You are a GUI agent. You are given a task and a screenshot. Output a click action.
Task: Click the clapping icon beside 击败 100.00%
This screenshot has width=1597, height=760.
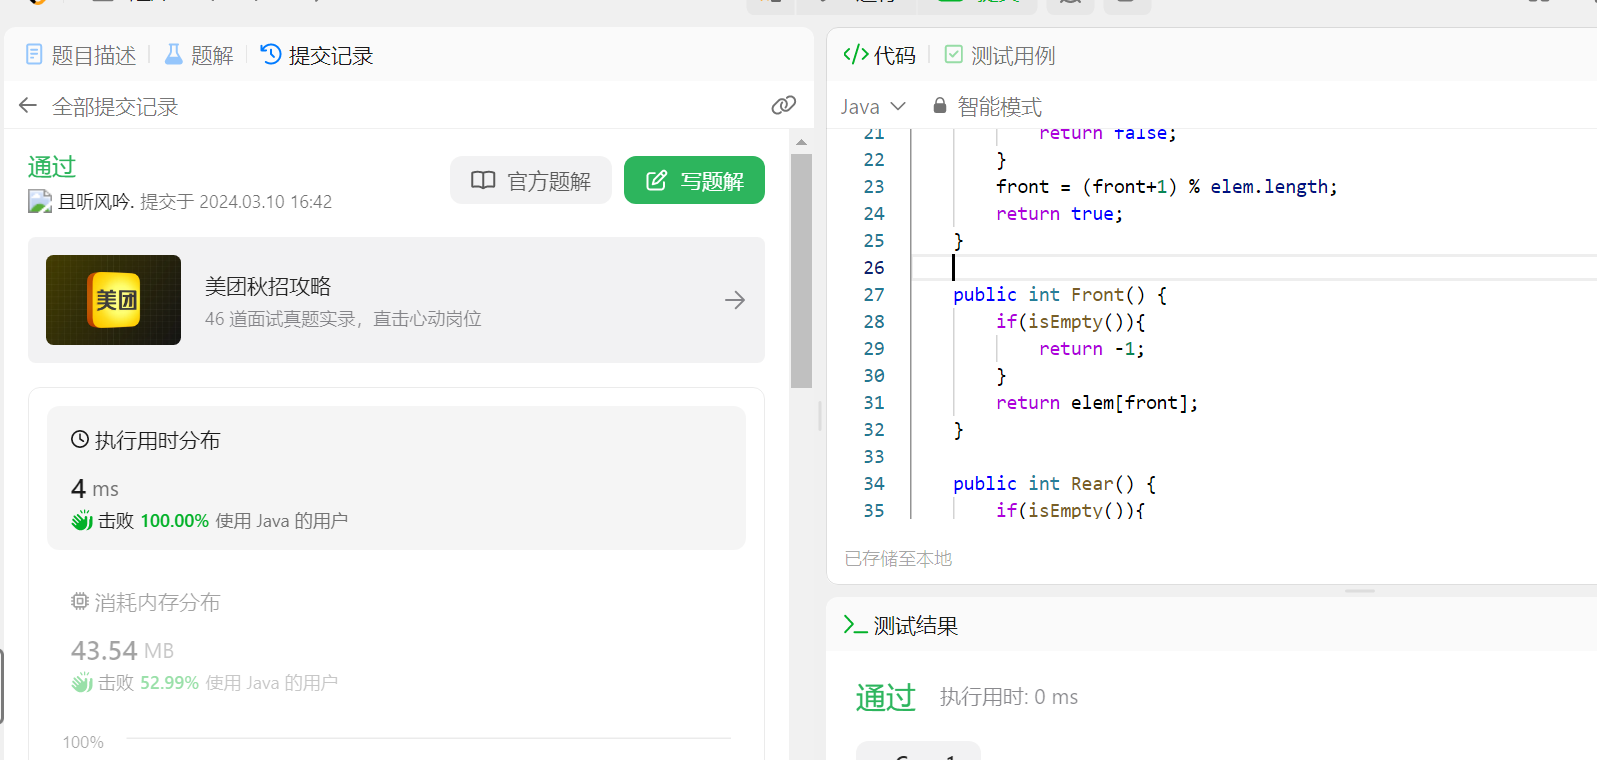tap(82, 520)
